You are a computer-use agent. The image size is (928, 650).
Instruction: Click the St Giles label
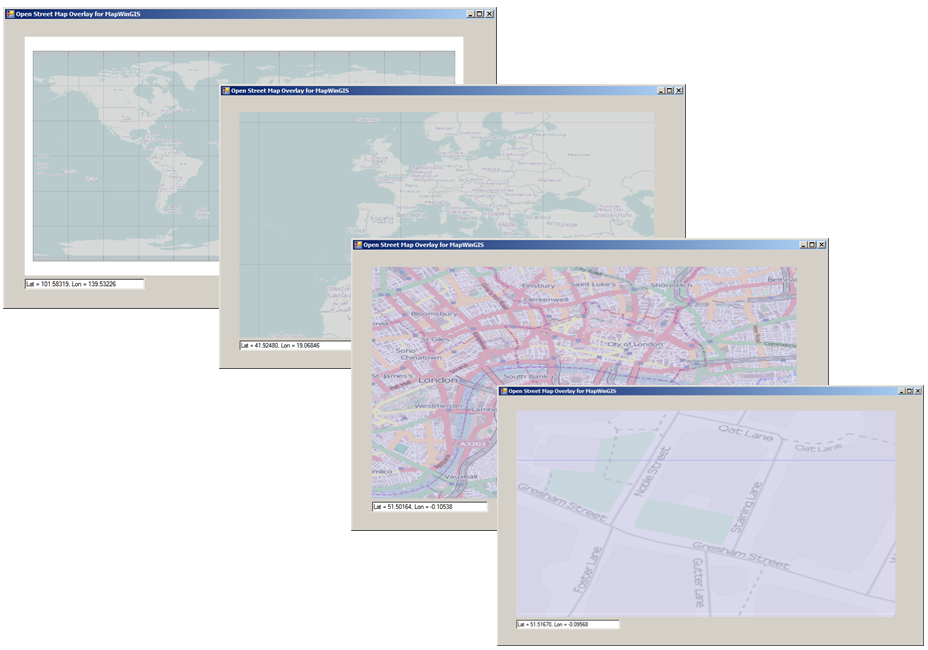pyautogui.click(x=435, y=339)
